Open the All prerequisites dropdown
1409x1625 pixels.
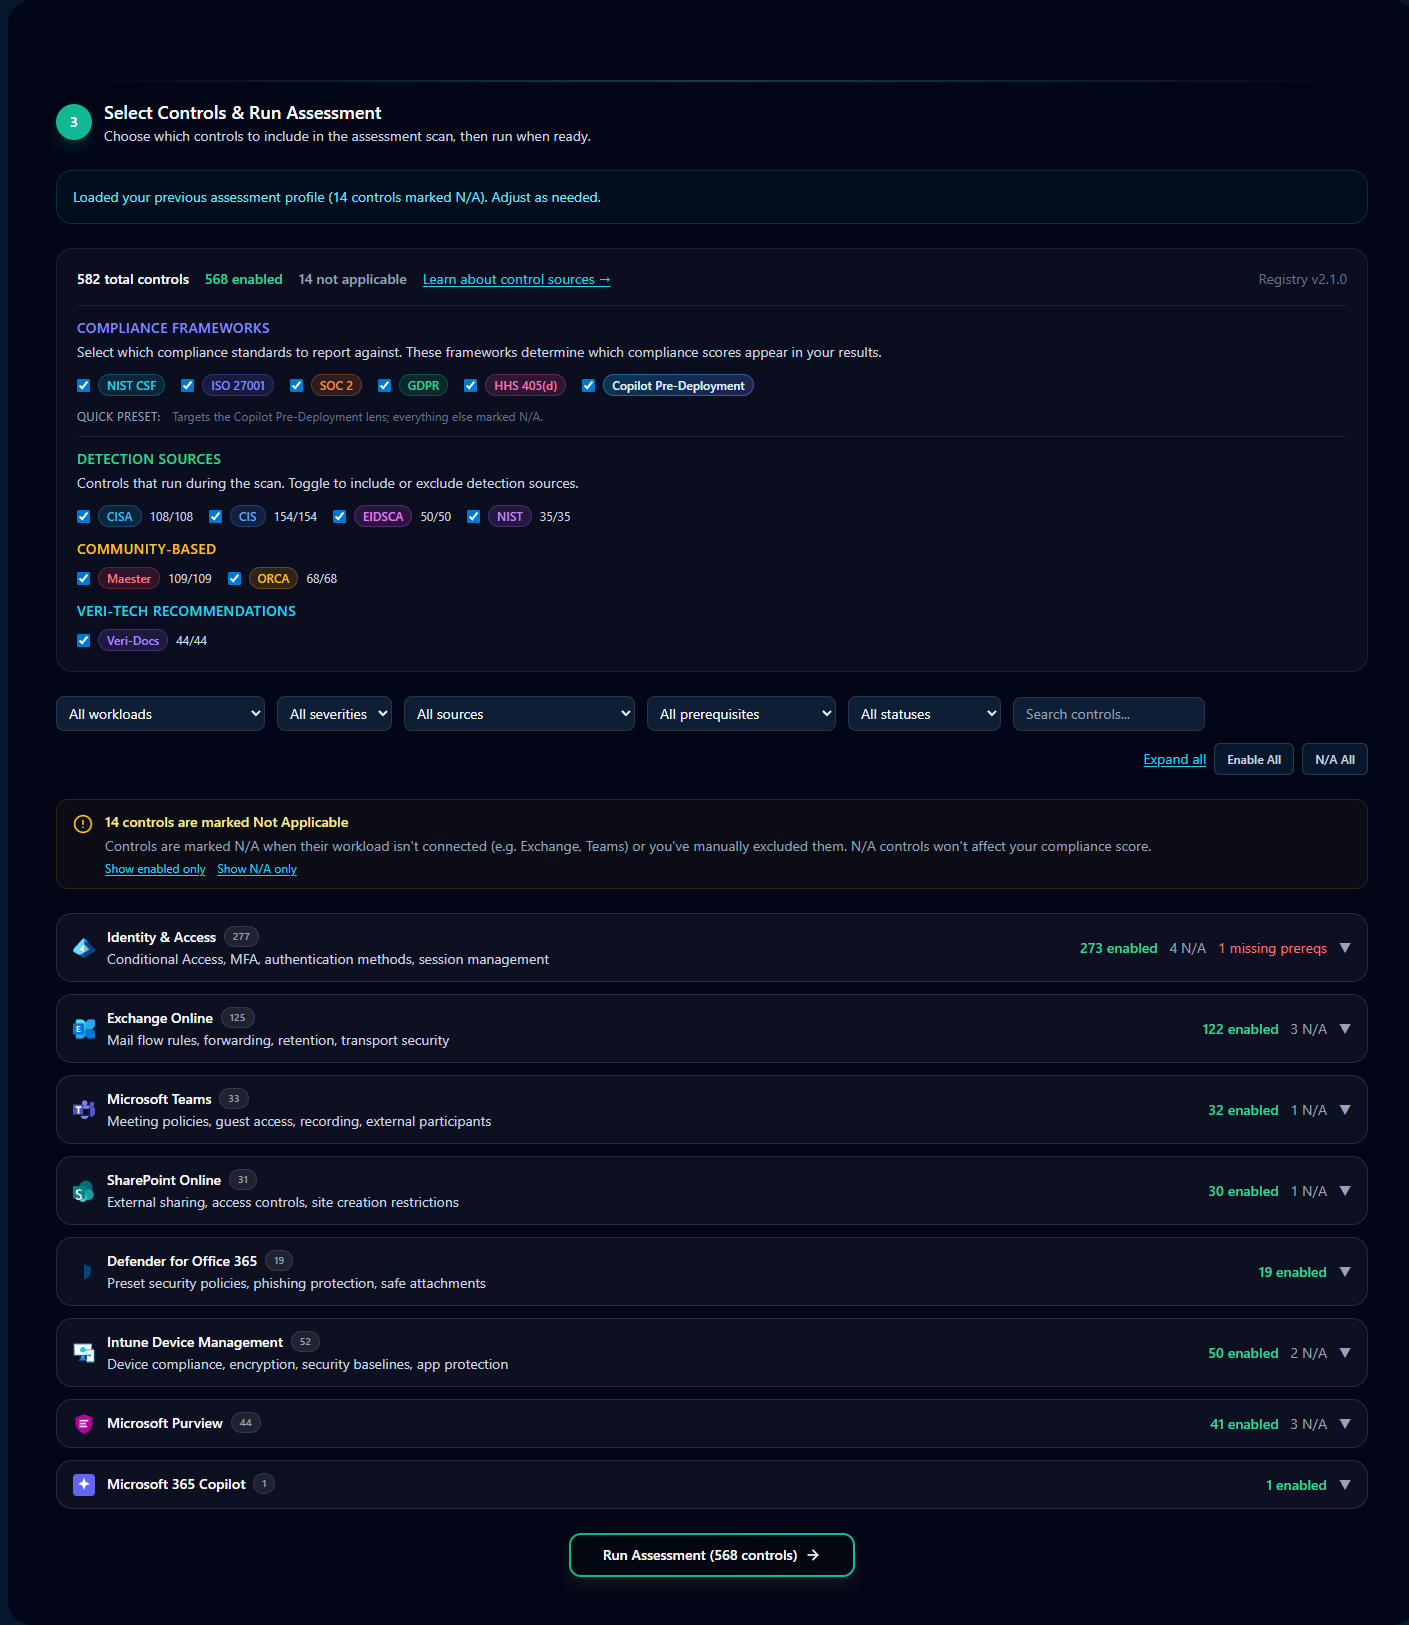pyautogui.click(x=741, y=714)
